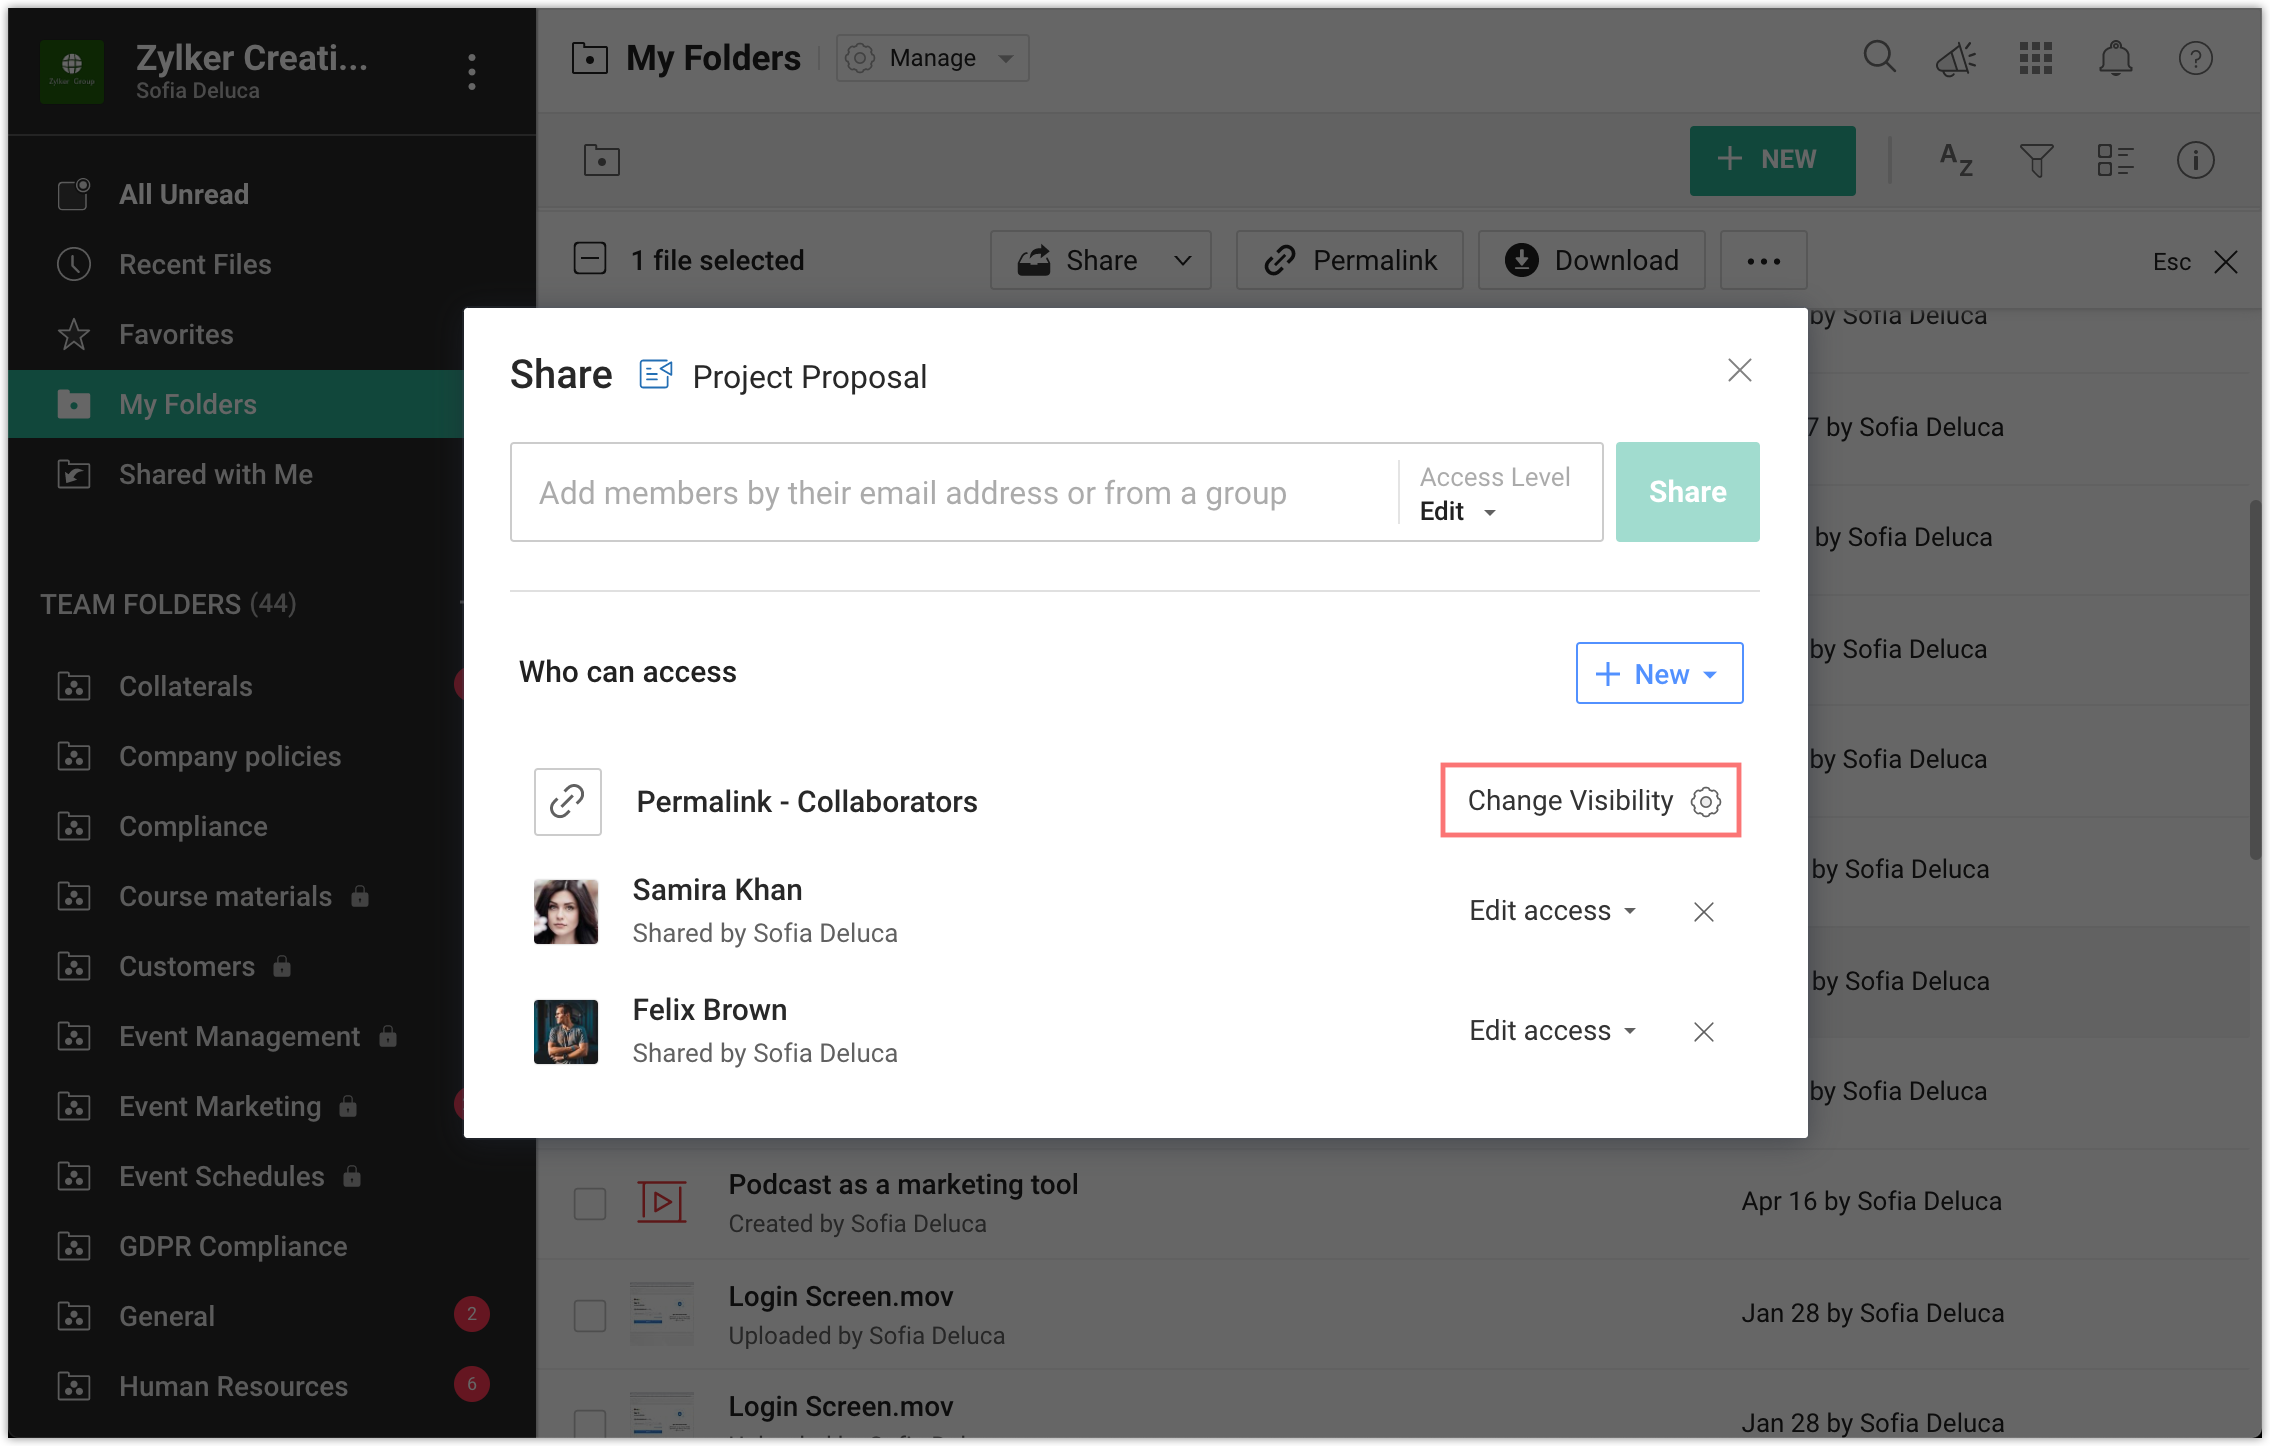
Task: Go to Recent Files
Action: (x=195, y=264)
